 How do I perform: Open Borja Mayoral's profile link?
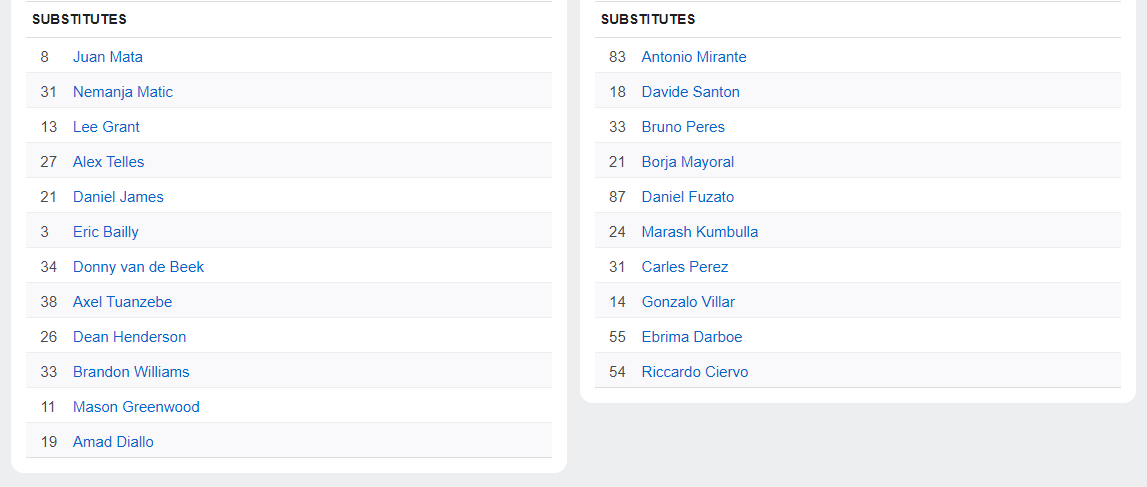[688, 162]
